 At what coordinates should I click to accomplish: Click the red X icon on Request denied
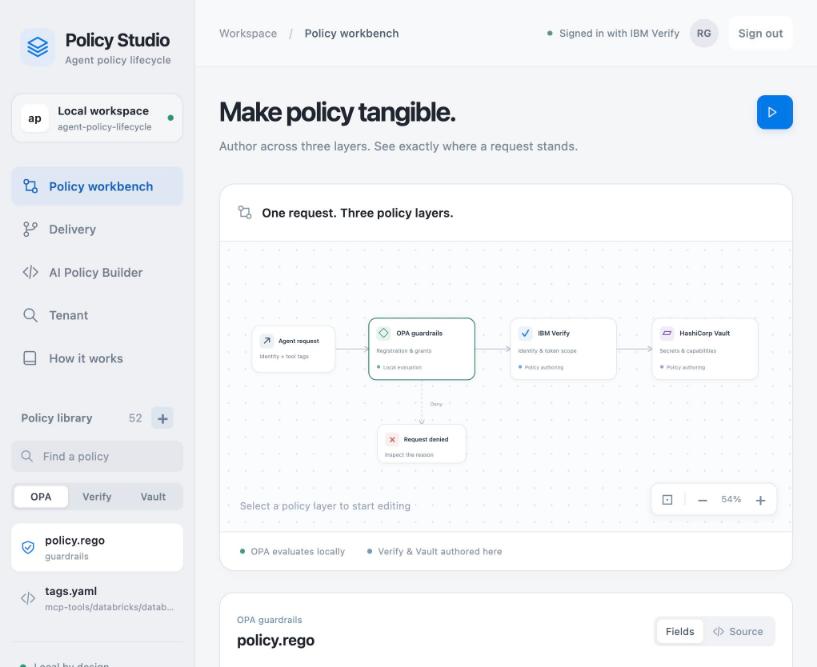(392, 439)
